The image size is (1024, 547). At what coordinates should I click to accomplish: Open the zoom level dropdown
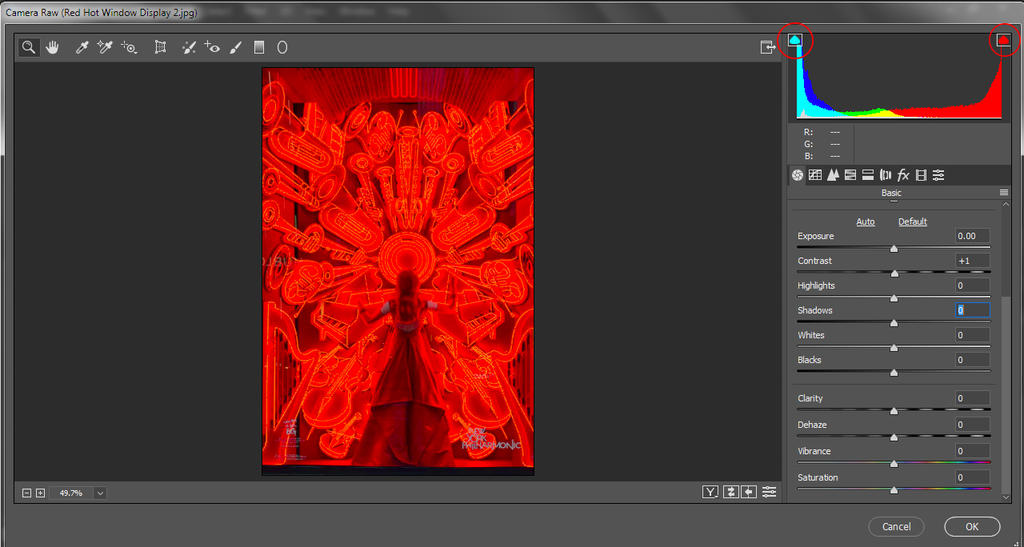click(100, 493)
